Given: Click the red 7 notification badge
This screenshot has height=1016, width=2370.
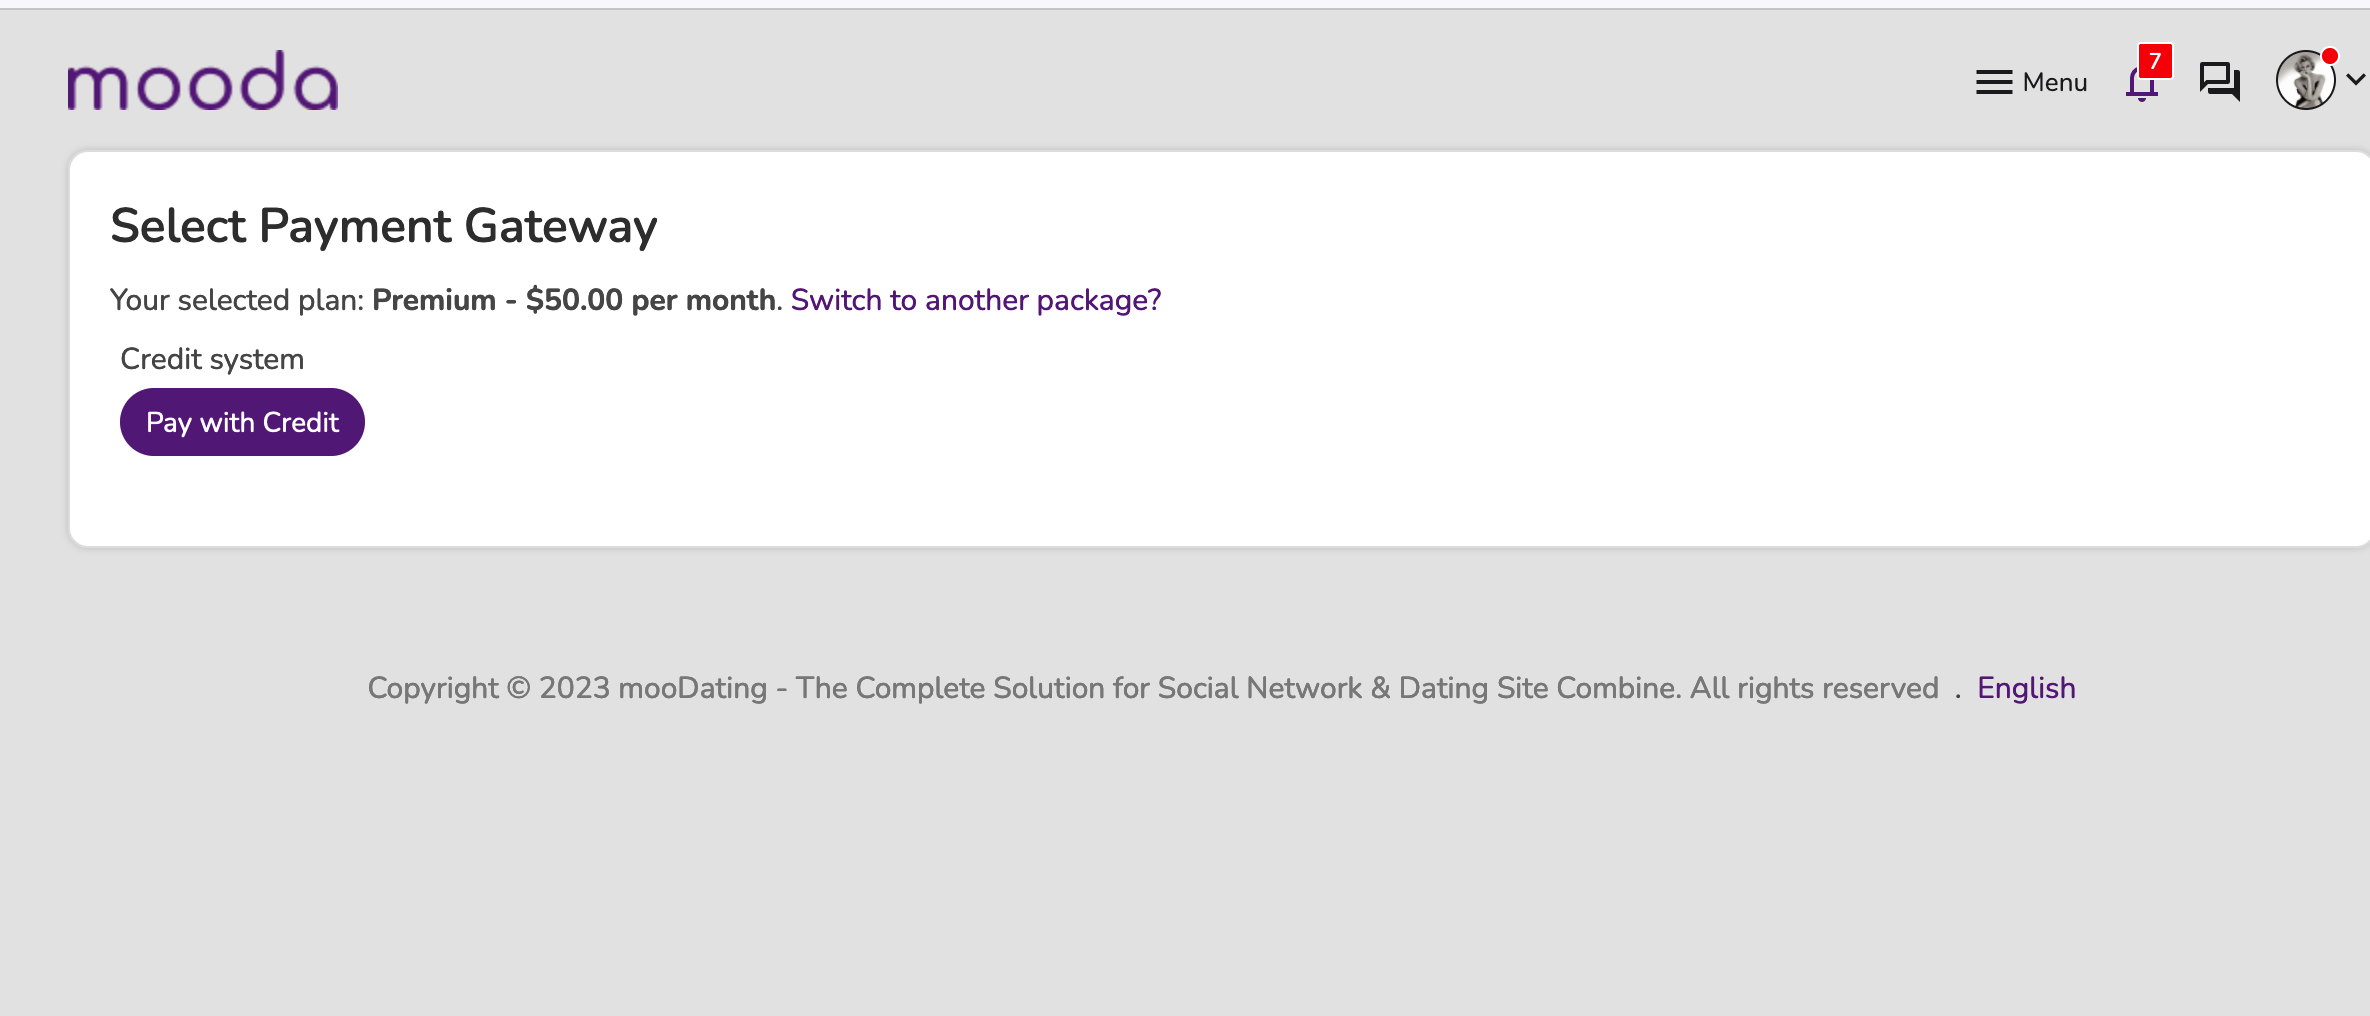Looking at the screenshot, I should tap(2155, 61).
